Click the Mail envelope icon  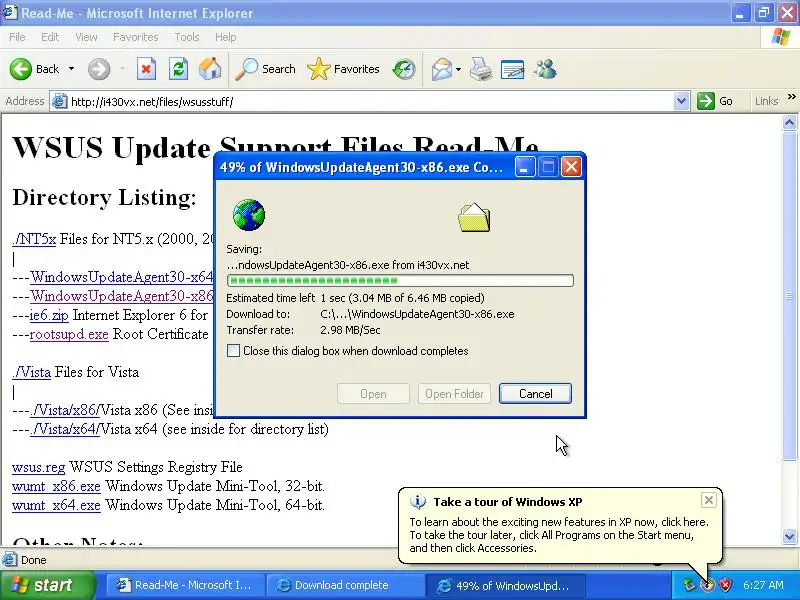[441, 69]
